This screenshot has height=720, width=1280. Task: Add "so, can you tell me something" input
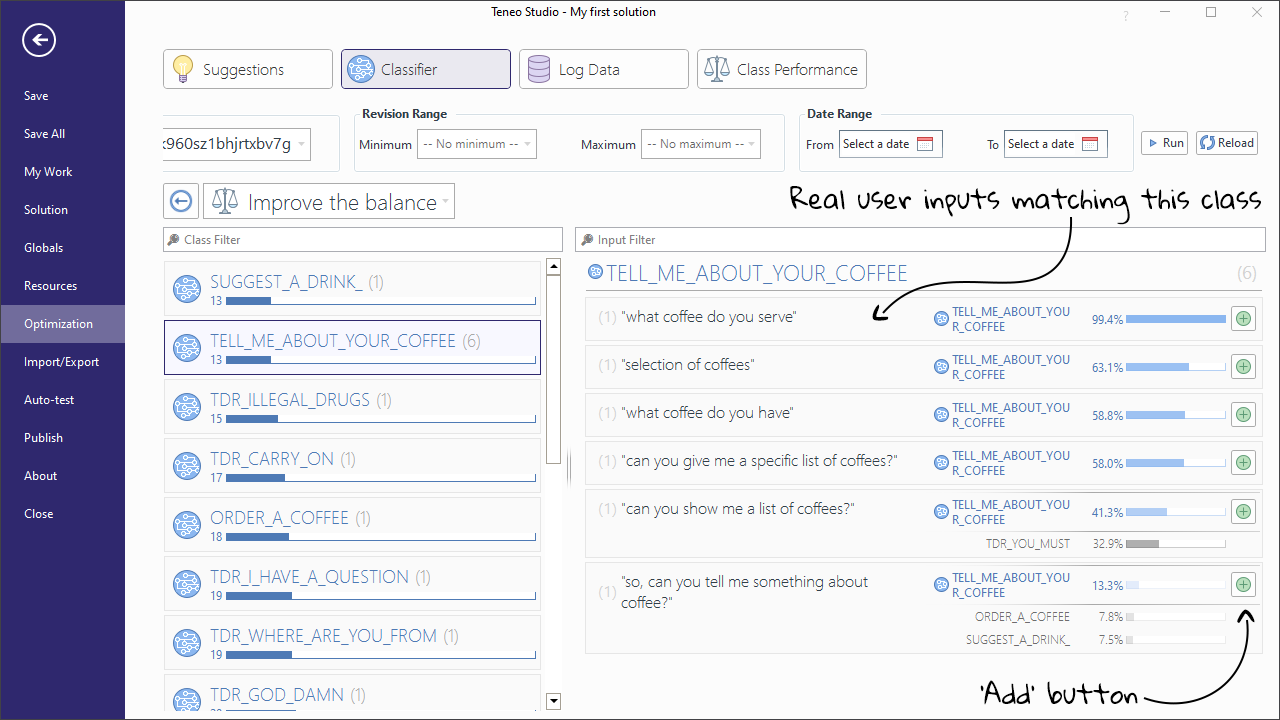pyautogui.click(x=1243, y=585)
